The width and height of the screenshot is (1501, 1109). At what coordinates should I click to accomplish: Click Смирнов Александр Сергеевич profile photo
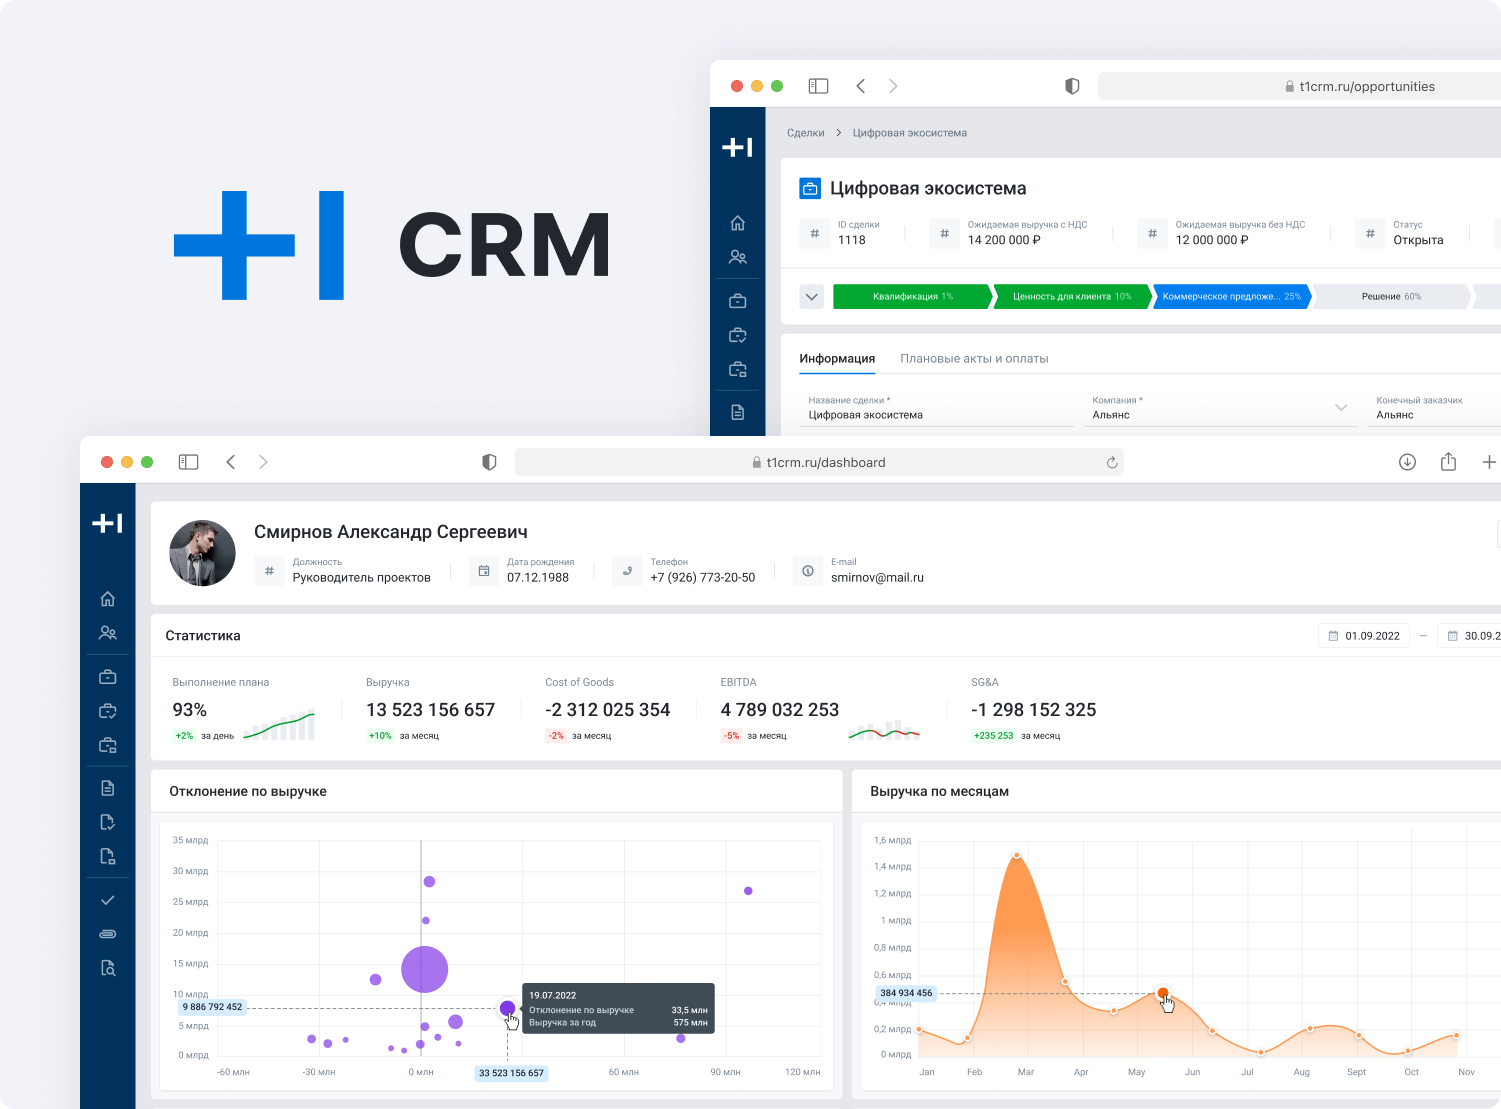coord(202,553)
